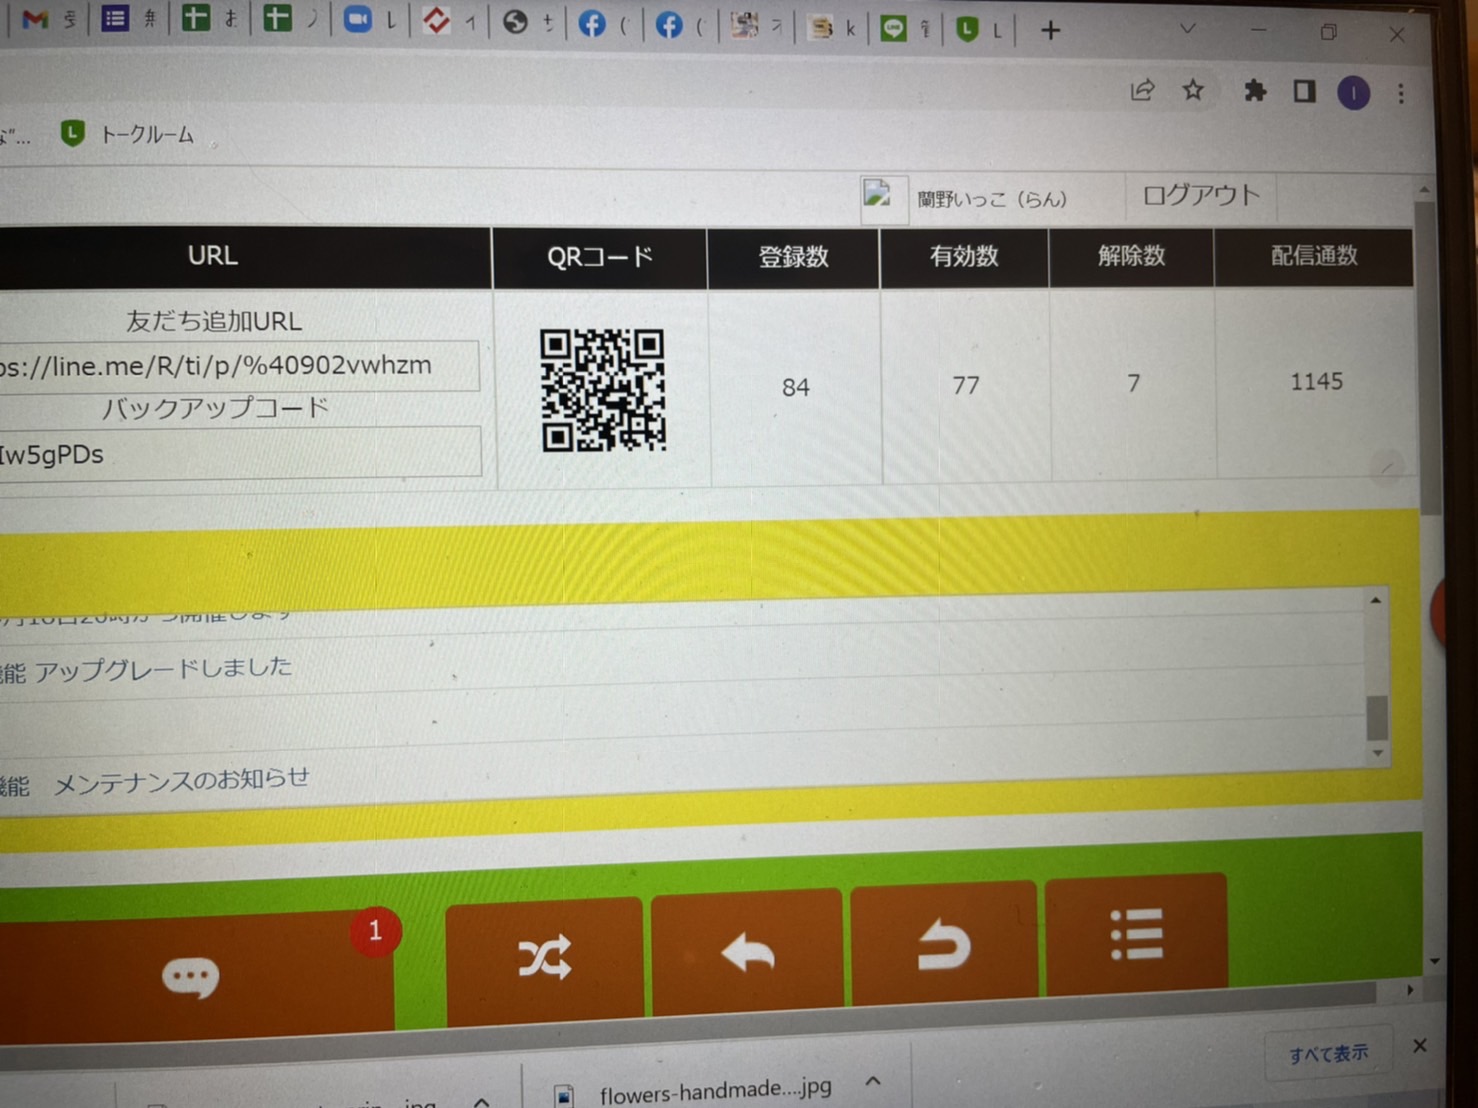The image size is (1478, 1108).
Task: Click the 解除数 value 7
Action: 1133,383
